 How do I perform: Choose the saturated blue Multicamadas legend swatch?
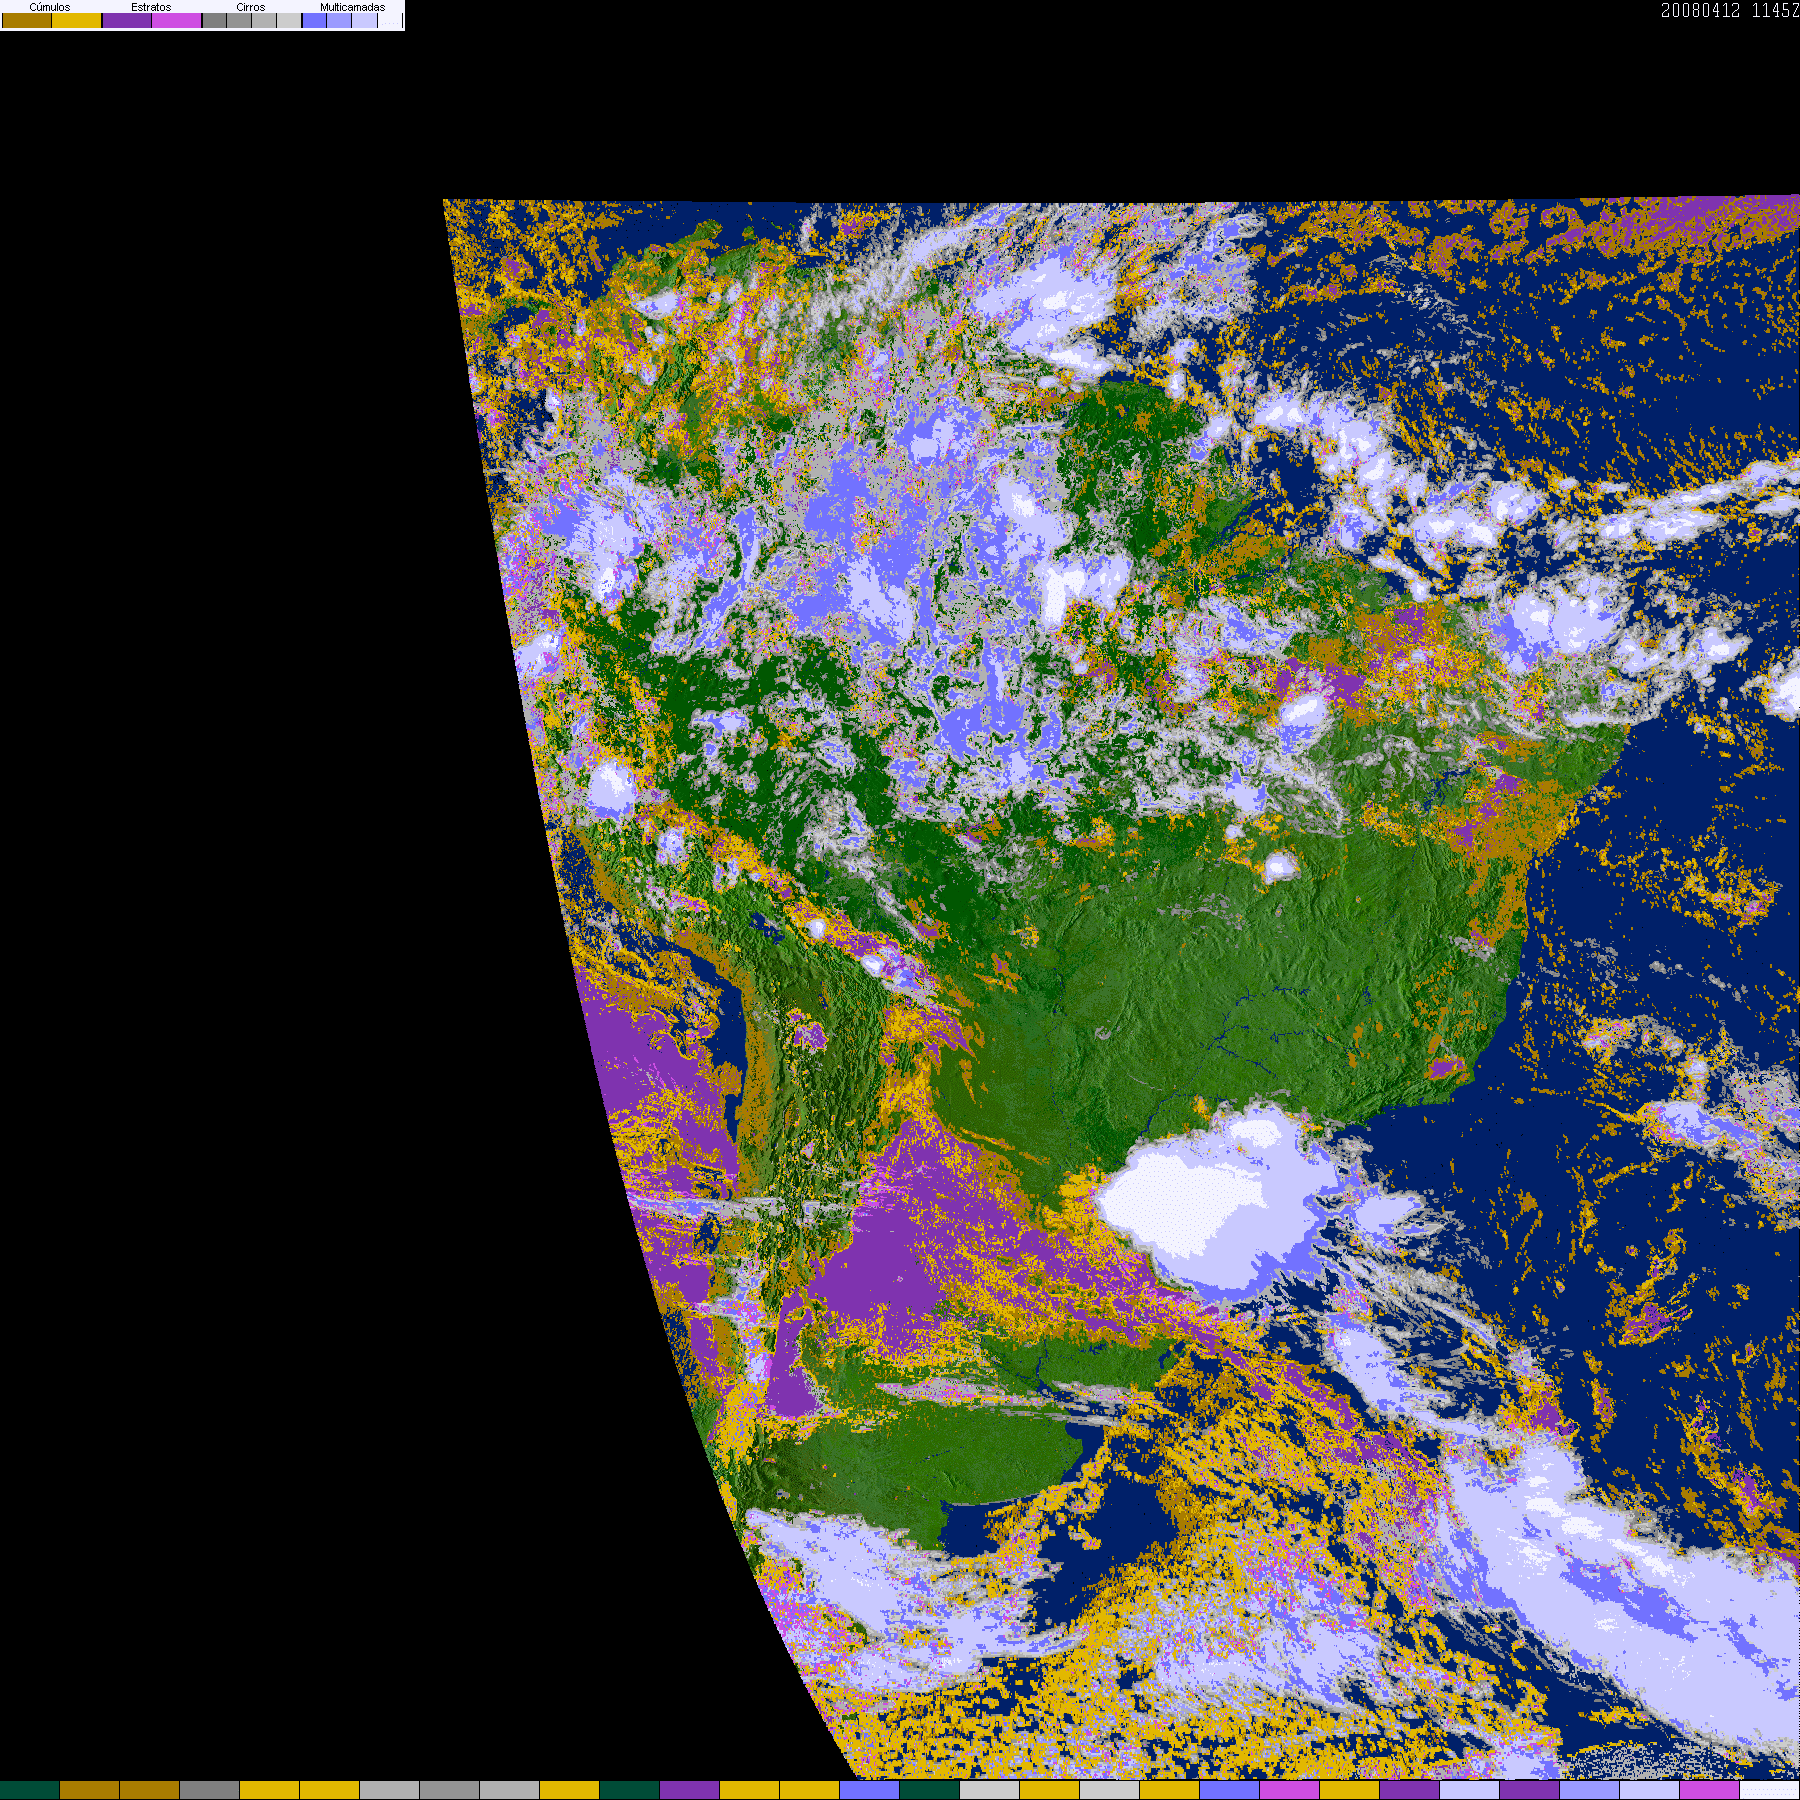(x=315, y=20)
